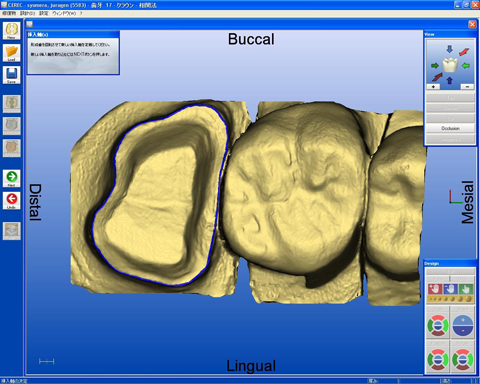
Task: Click the green Next arrow button
Action: pos(12,178)
